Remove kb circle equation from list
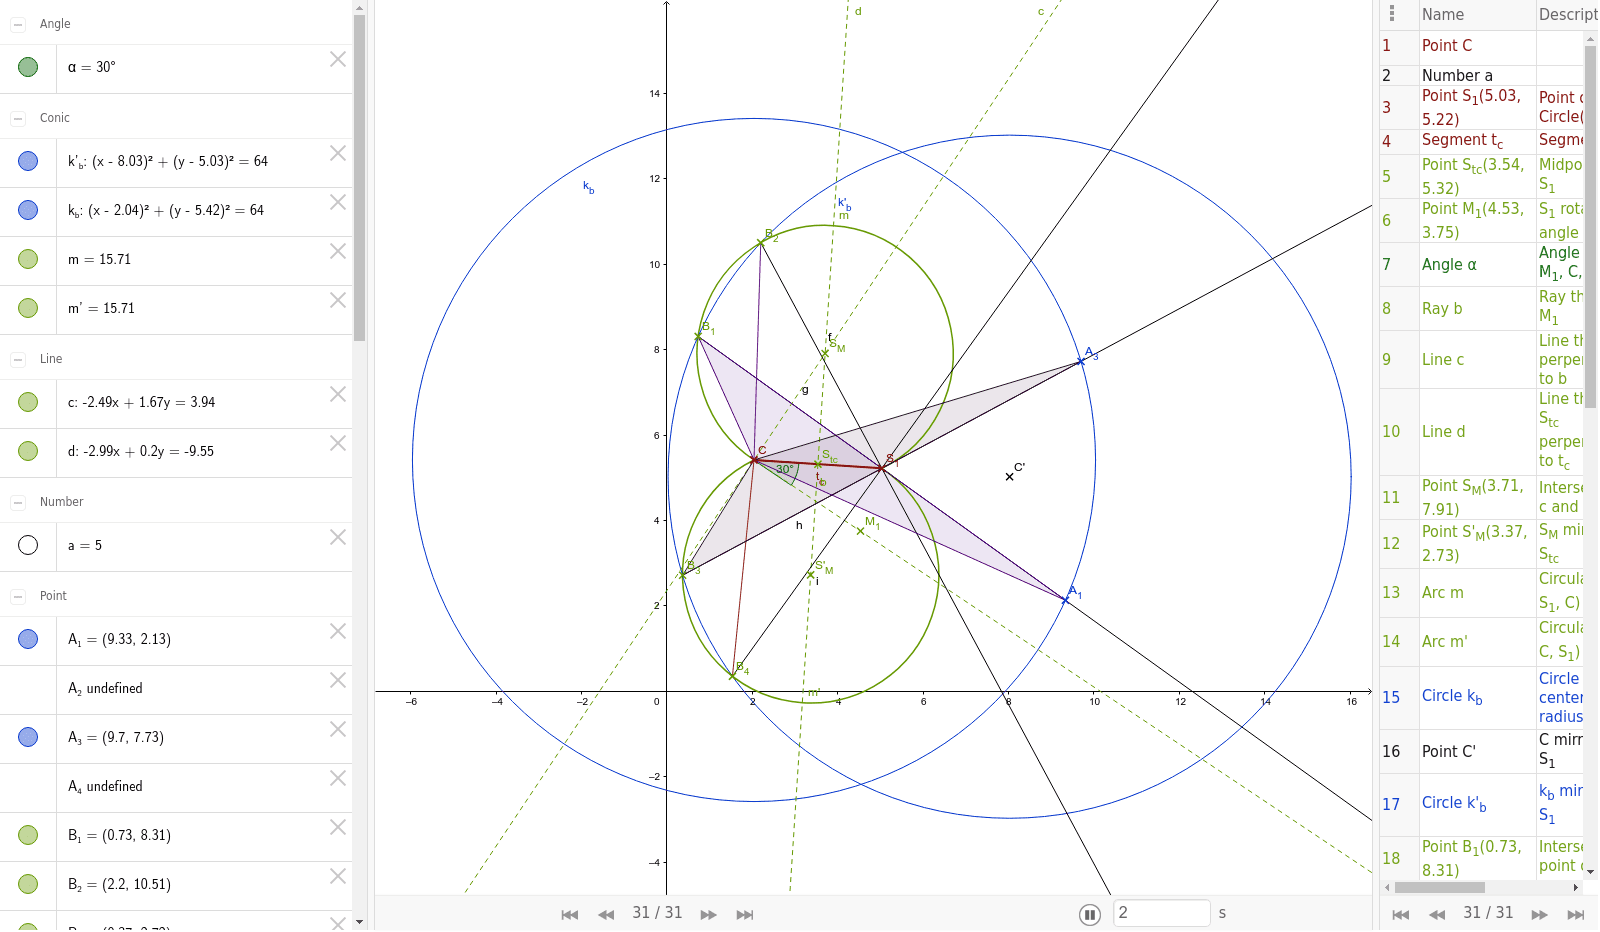The height and width of the screenshot is (932, 1600). pos(338,202)
